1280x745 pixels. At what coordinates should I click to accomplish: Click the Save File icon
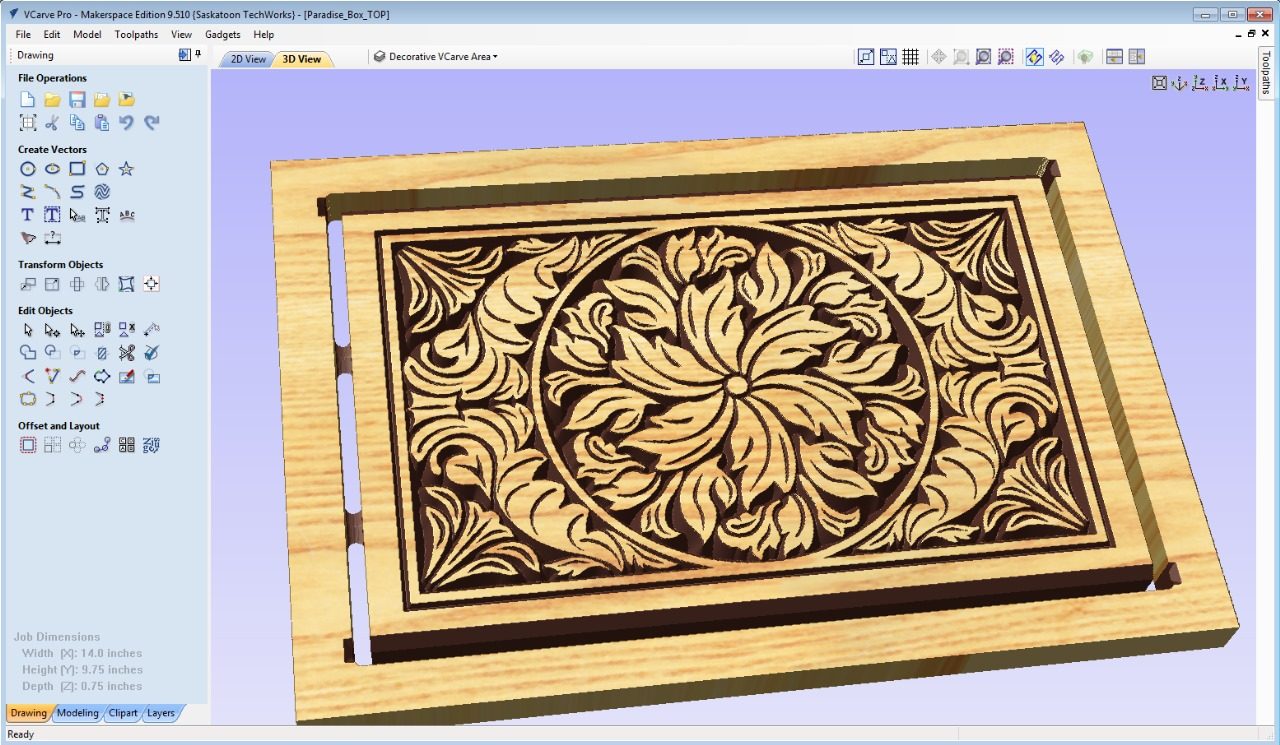(x=77, y=100)
